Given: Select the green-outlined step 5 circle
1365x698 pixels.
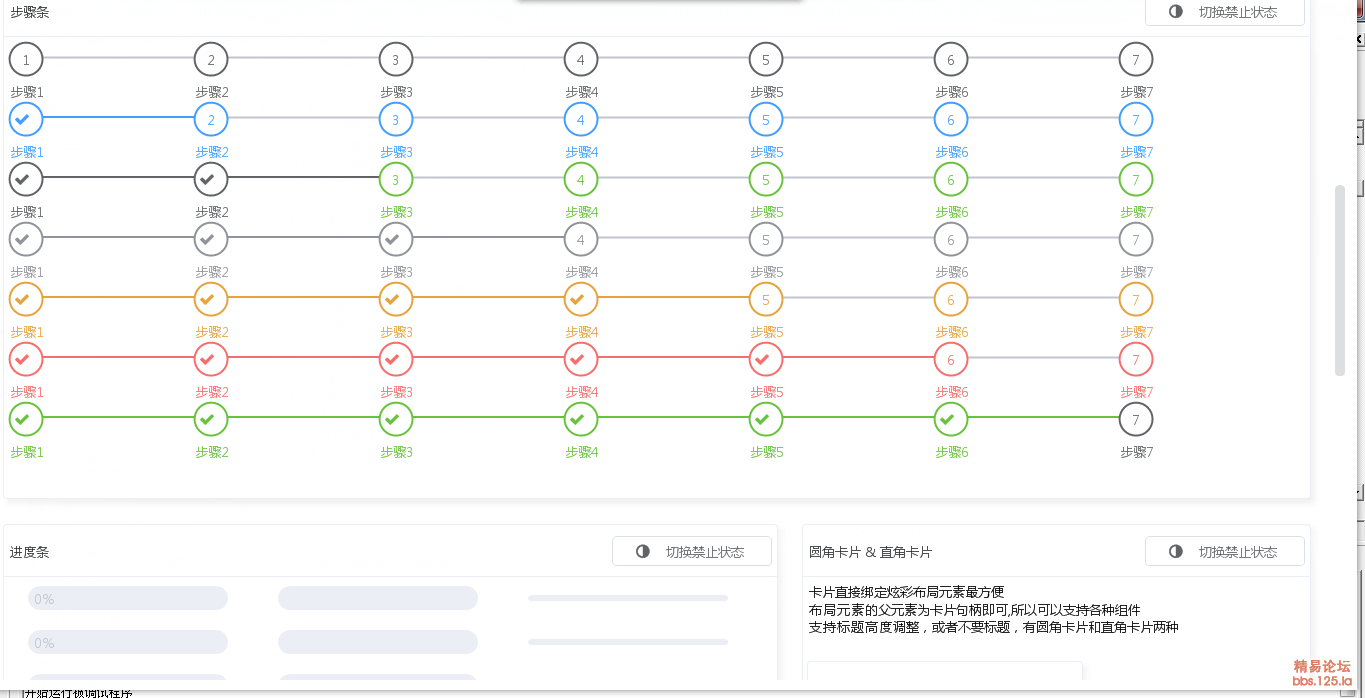Looking at the screenshot, I should [766, 180].
